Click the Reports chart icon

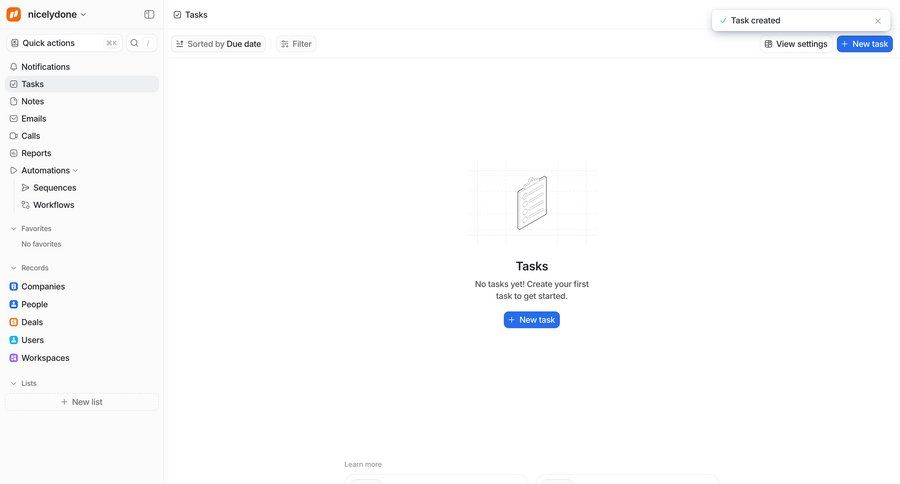[x=14, y=153]
